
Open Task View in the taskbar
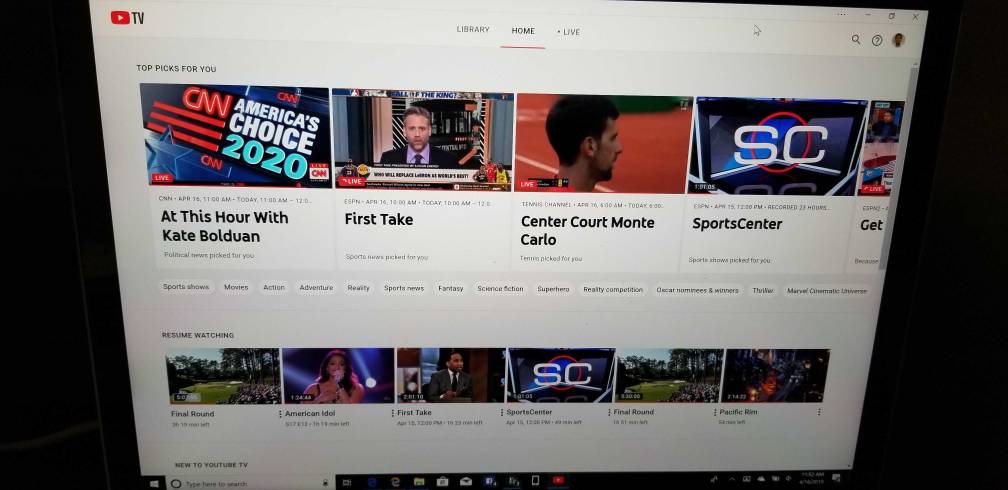click(346, 482)
